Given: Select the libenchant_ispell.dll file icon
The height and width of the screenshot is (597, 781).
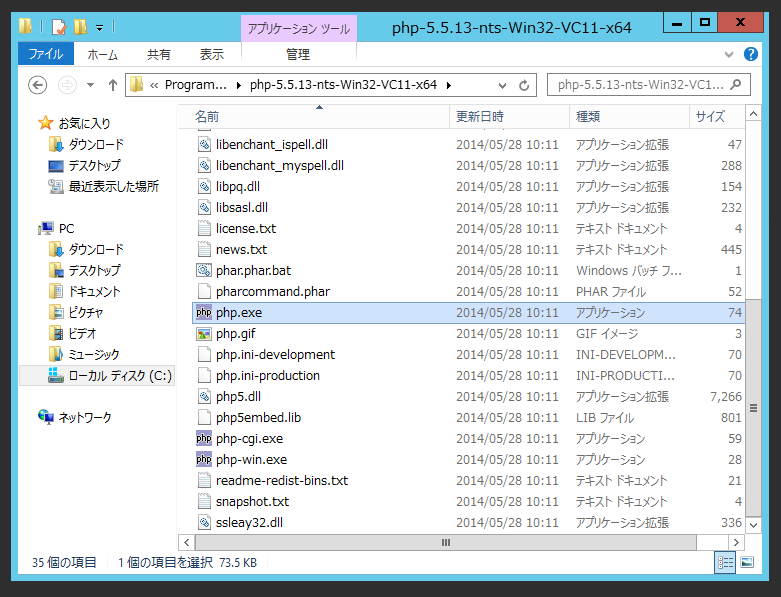Looking at the screenshot, I should point(204,144).
